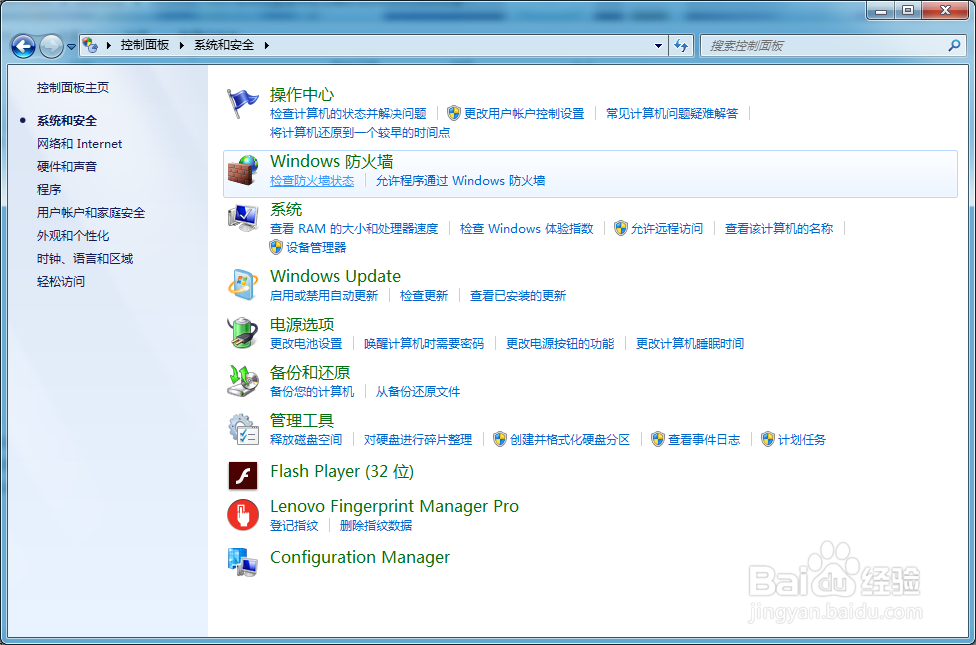Click the Lenovo Fingerprint Manager red icon
Screen dimensions: 976x645
(x=243, y=515)
